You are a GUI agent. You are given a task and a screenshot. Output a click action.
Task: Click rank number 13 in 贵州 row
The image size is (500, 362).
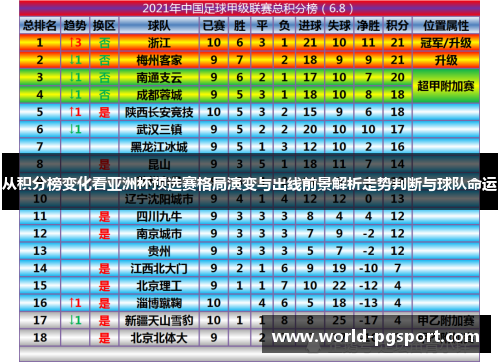pyautogui.click(x=40, y=251)
